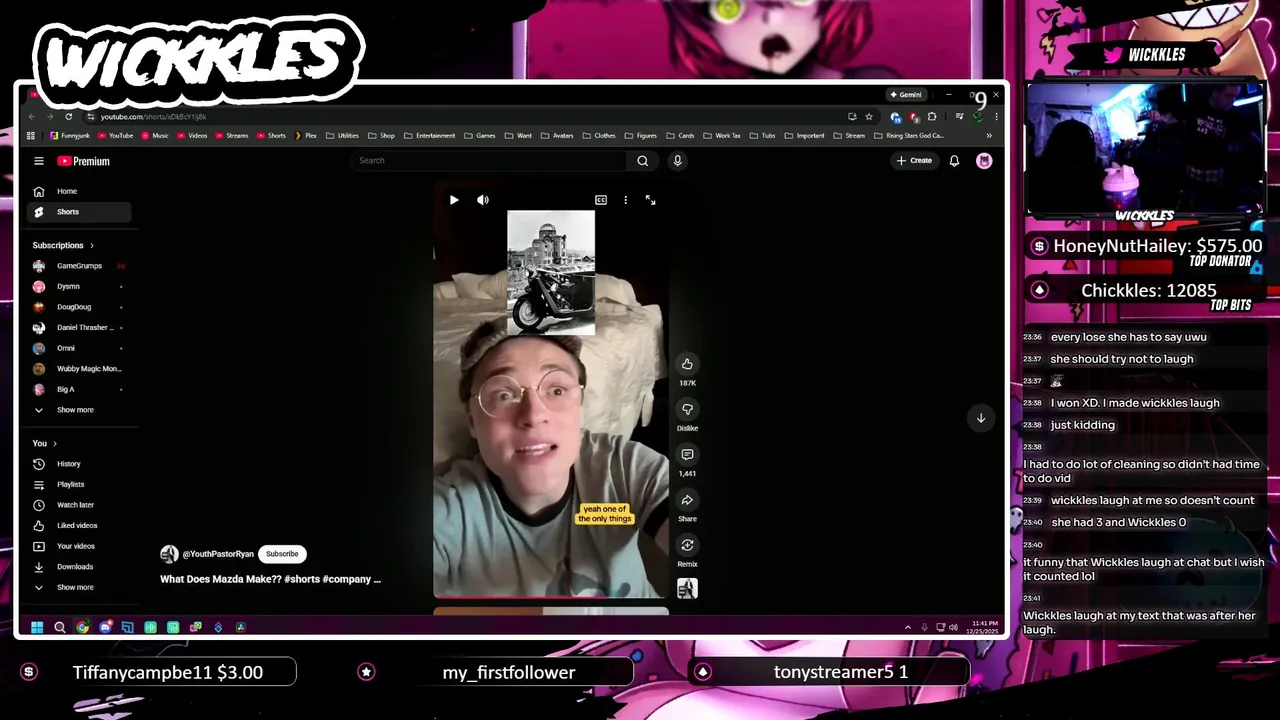1280x720 pixels.
Task: Open GameGrumps subscription
Action: [x=79, y=266]
